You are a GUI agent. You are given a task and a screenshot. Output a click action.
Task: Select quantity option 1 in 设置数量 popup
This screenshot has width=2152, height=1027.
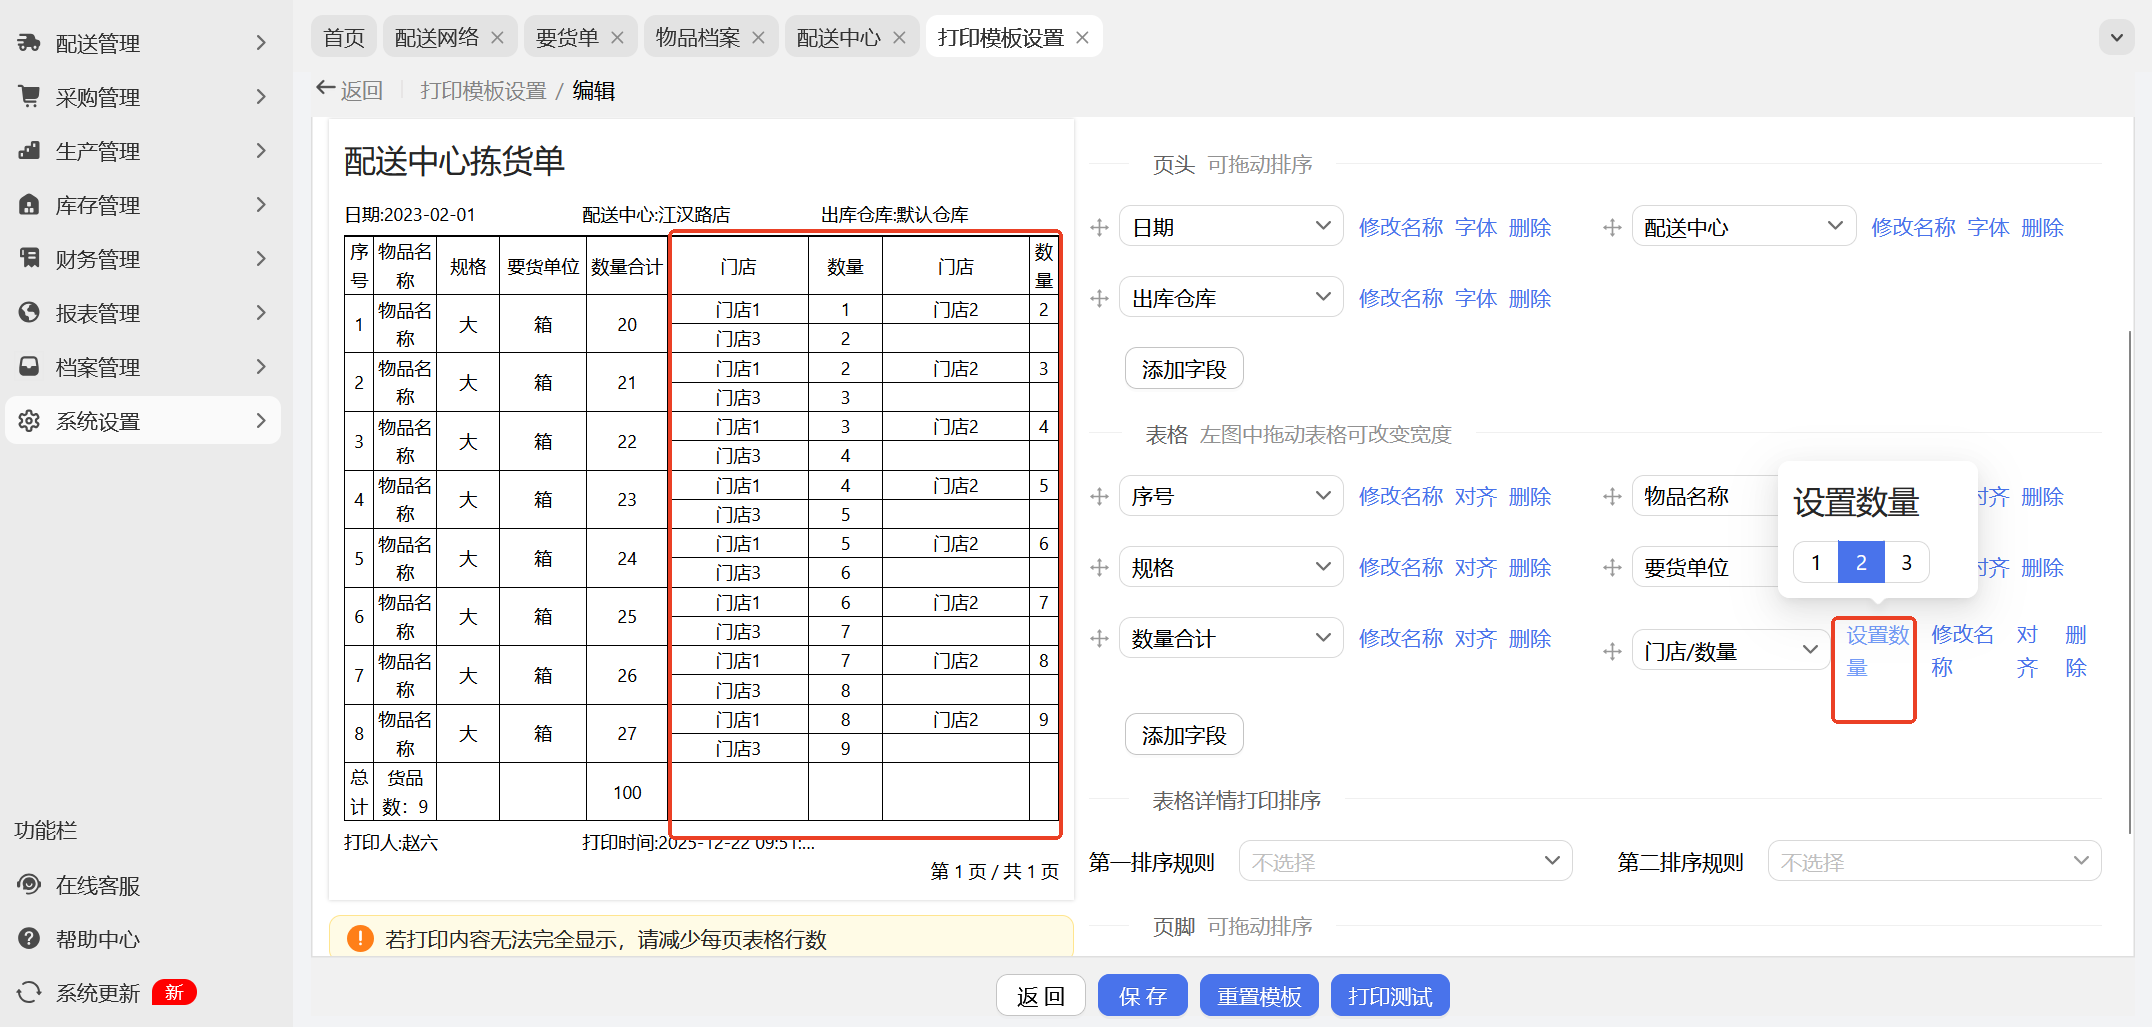click(1816, 563)
